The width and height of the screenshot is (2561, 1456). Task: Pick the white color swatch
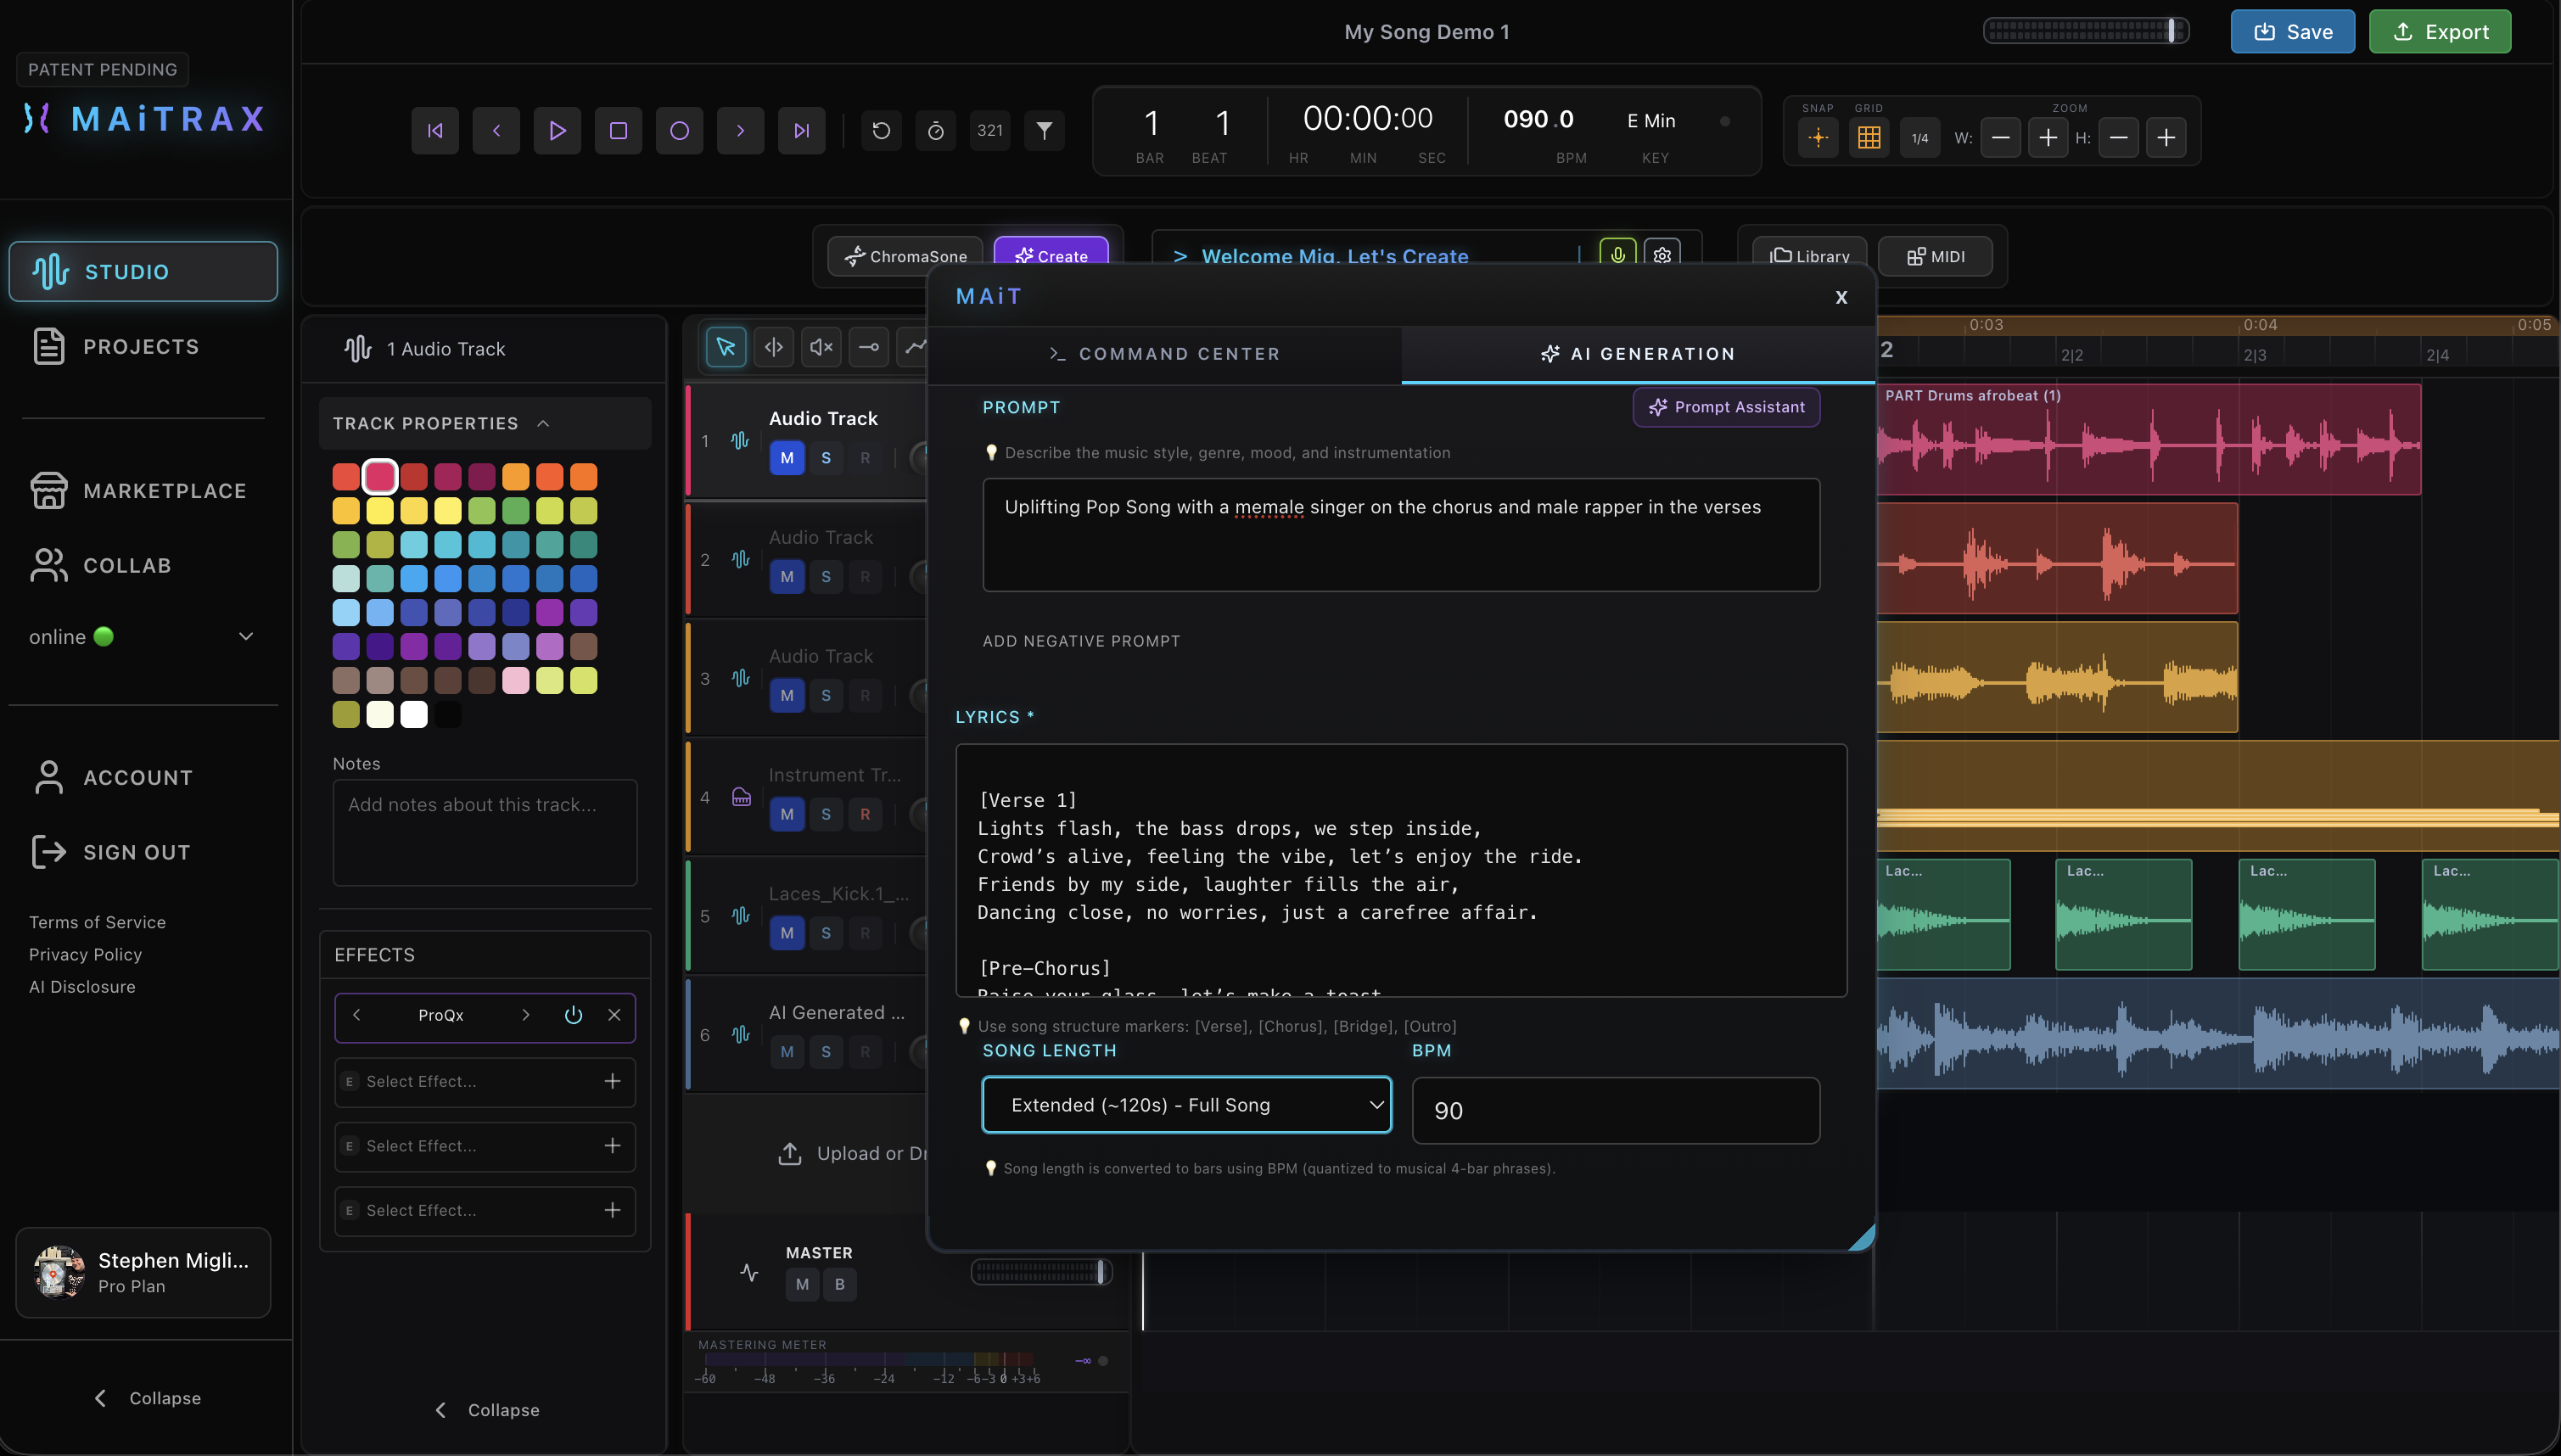click(x=414, y=714)
